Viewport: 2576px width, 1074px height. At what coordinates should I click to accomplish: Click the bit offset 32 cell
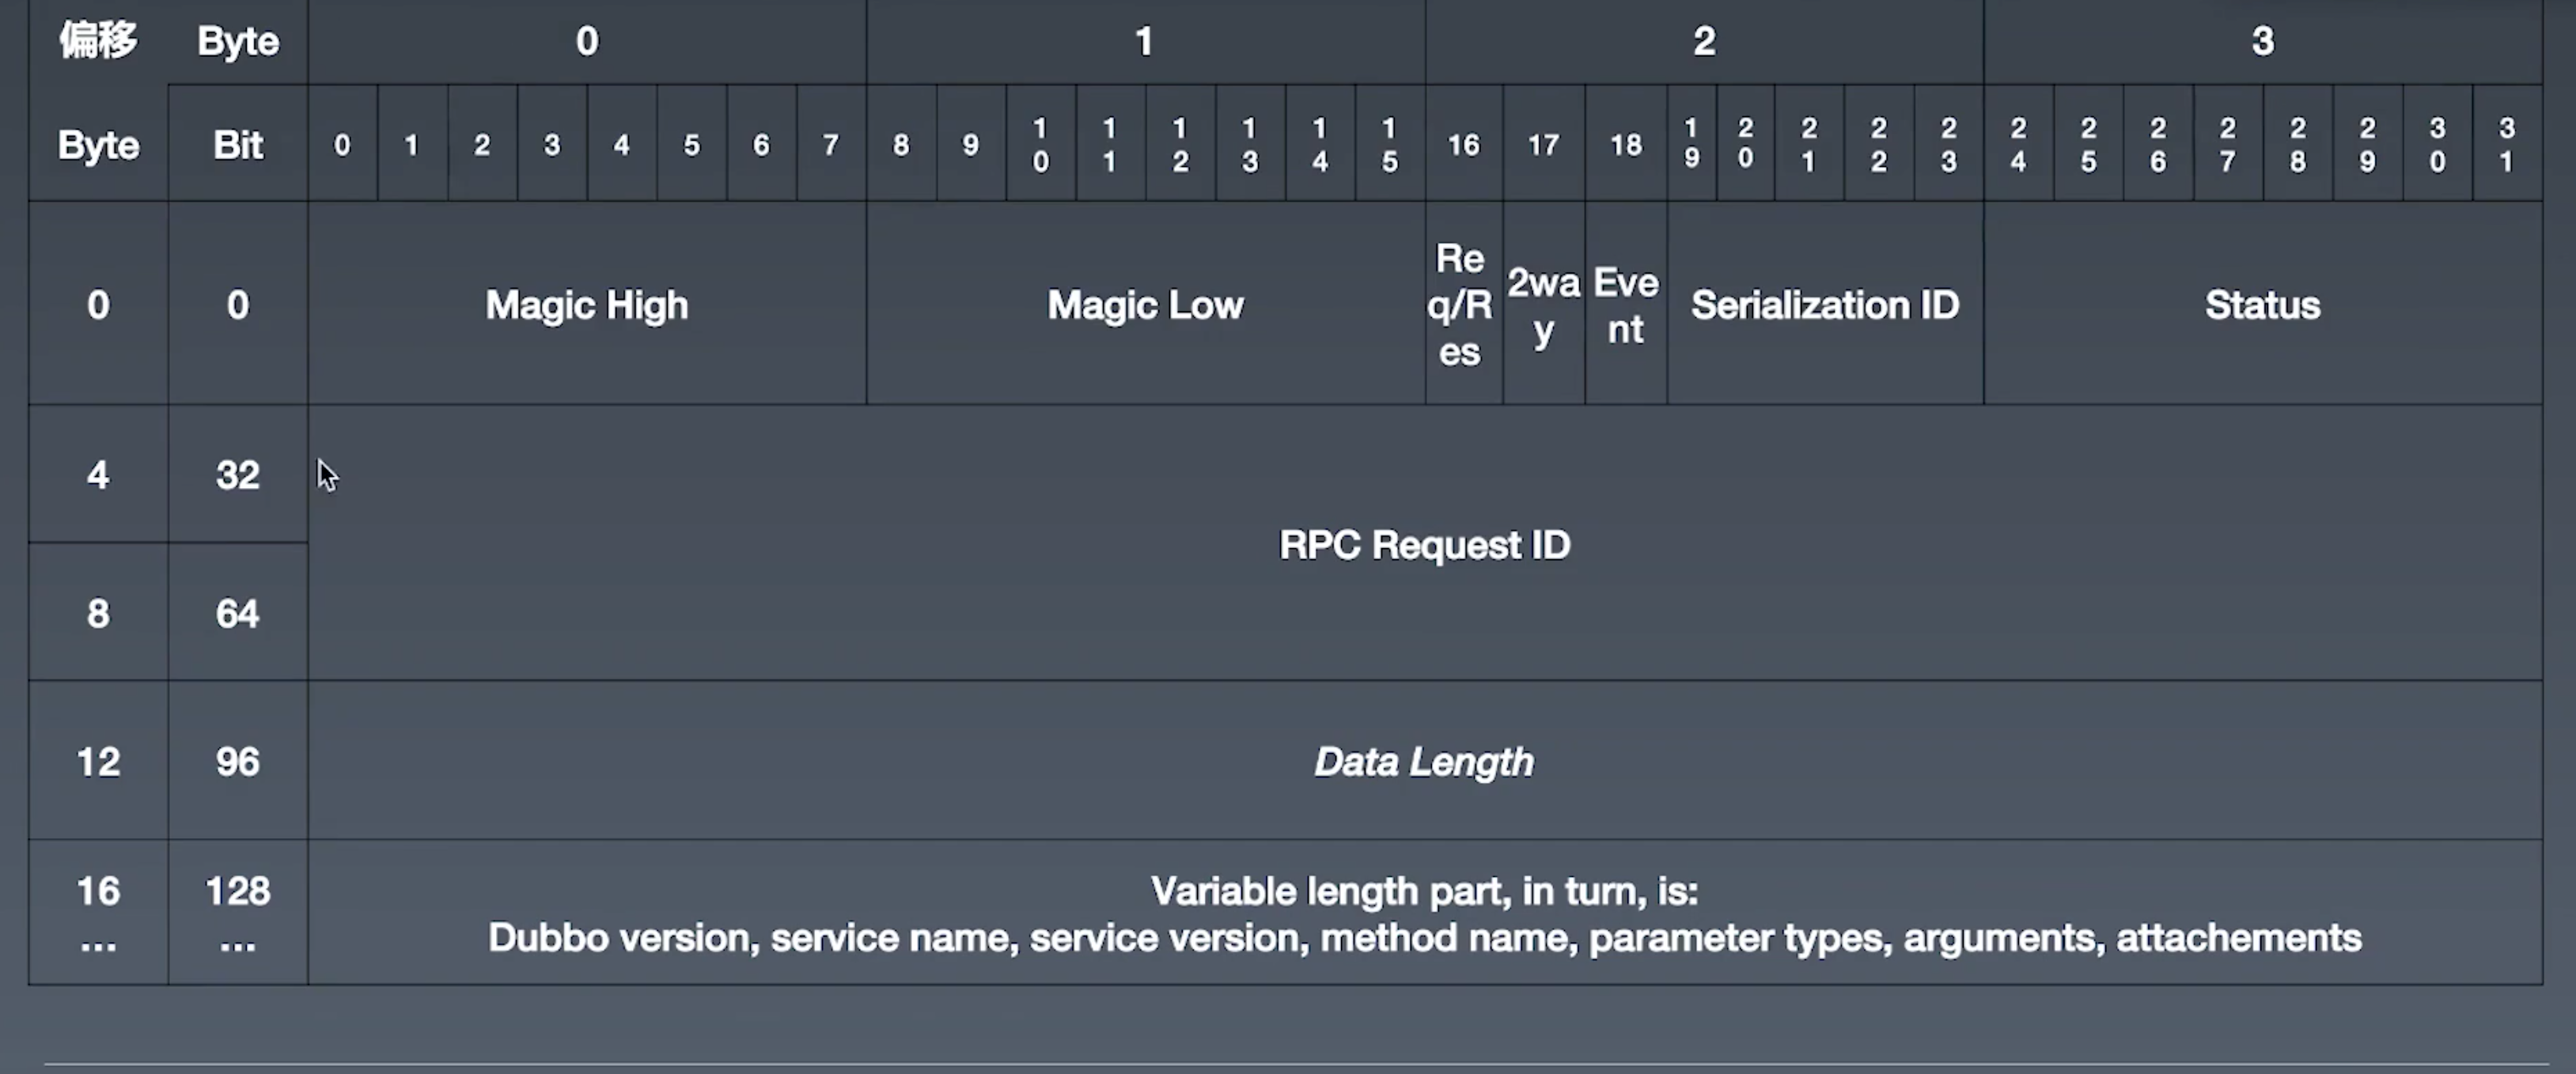coord(237,474)
